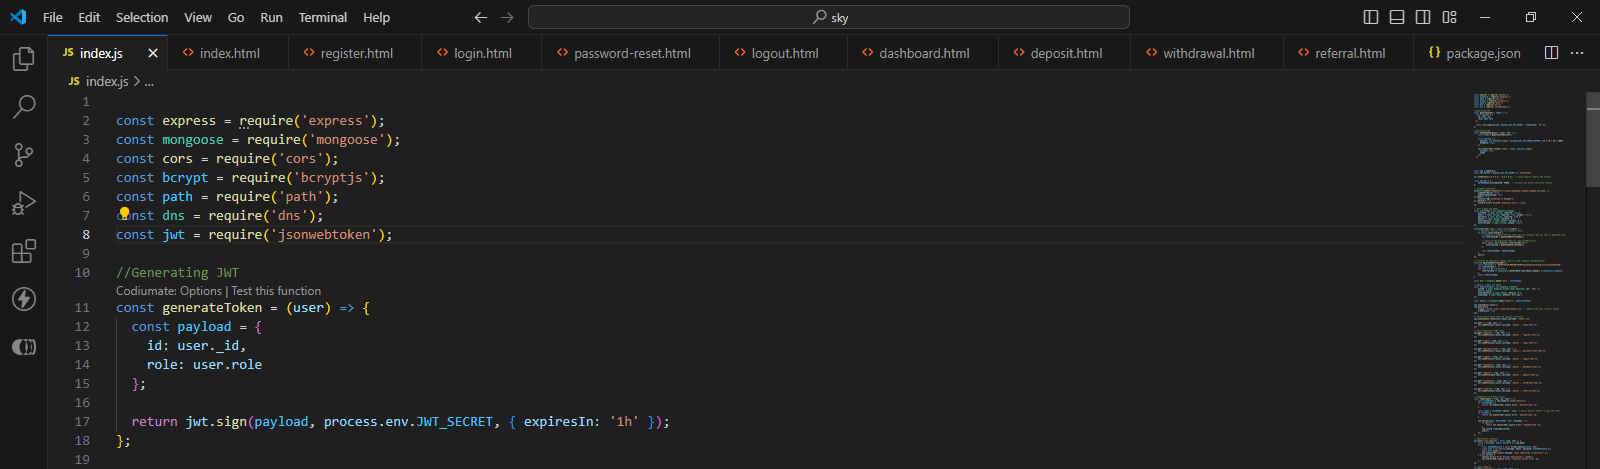The width and height of the screenshot is (1600, 469).
Task: Click the VS Code logo icon
Action: [x=18, y=17]
